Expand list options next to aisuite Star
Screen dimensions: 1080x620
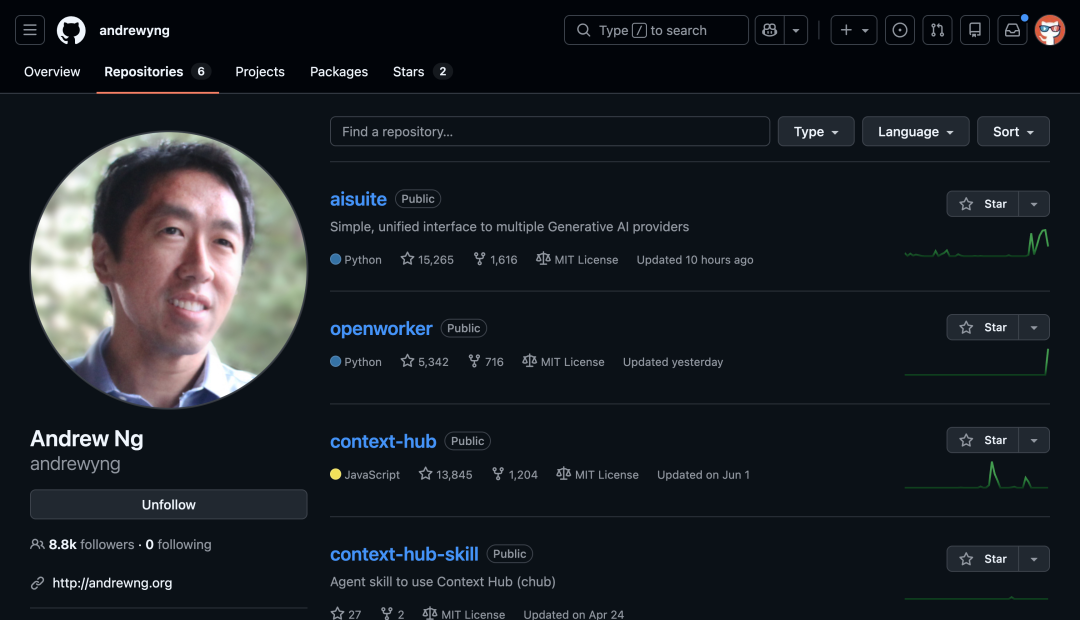[1034, 204]
